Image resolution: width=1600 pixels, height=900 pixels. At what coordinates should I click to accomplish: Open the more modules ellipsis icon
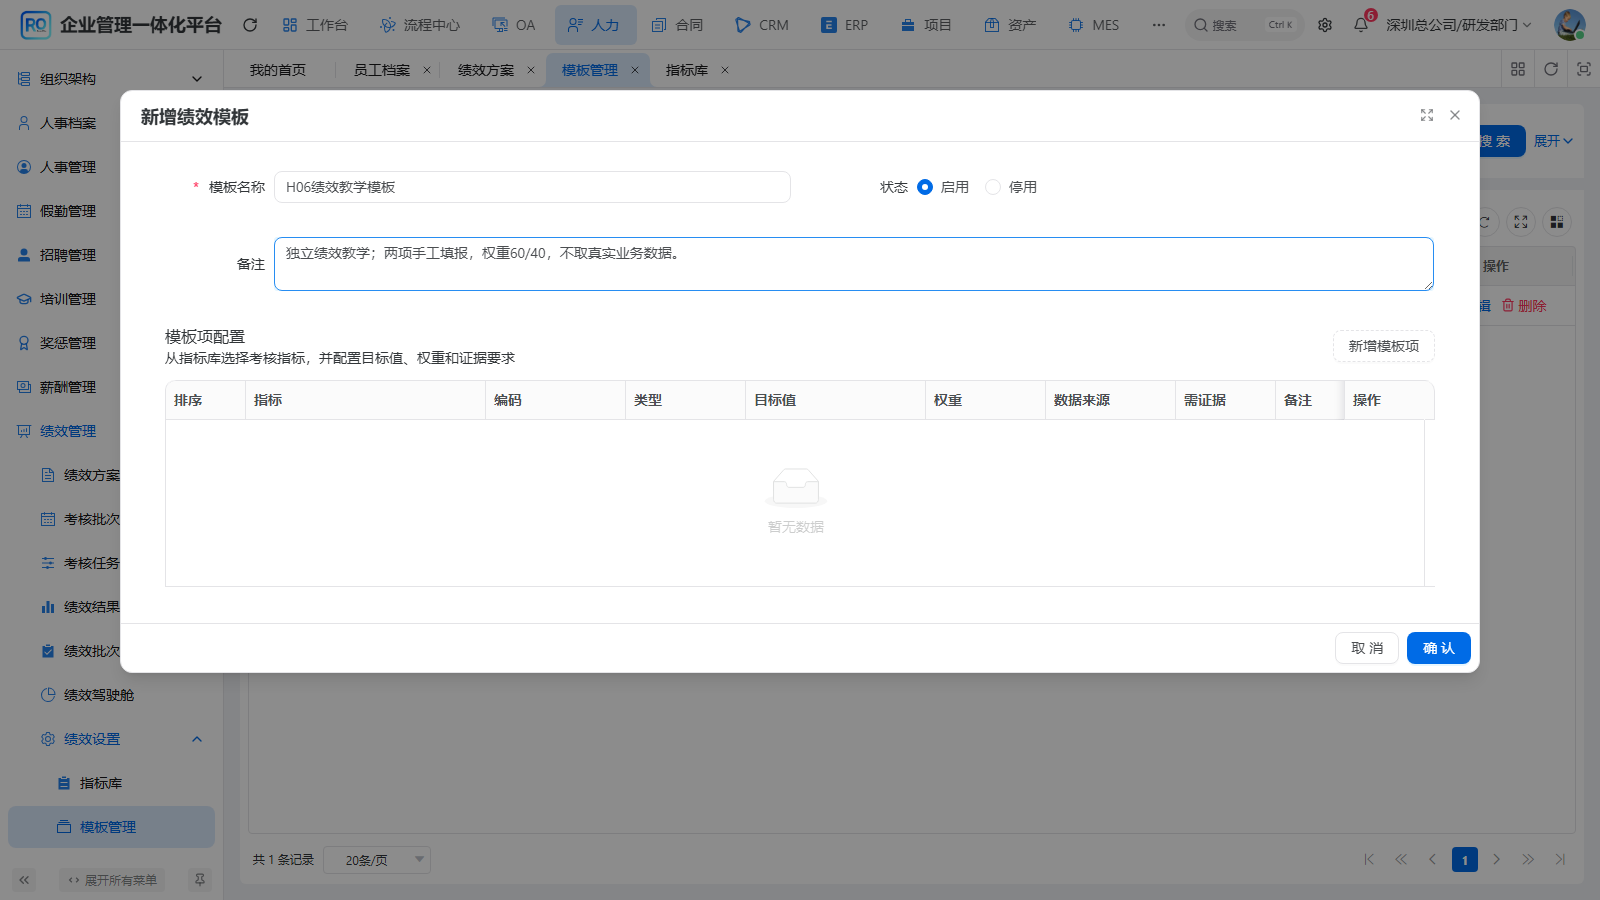tap(1158, 25)
